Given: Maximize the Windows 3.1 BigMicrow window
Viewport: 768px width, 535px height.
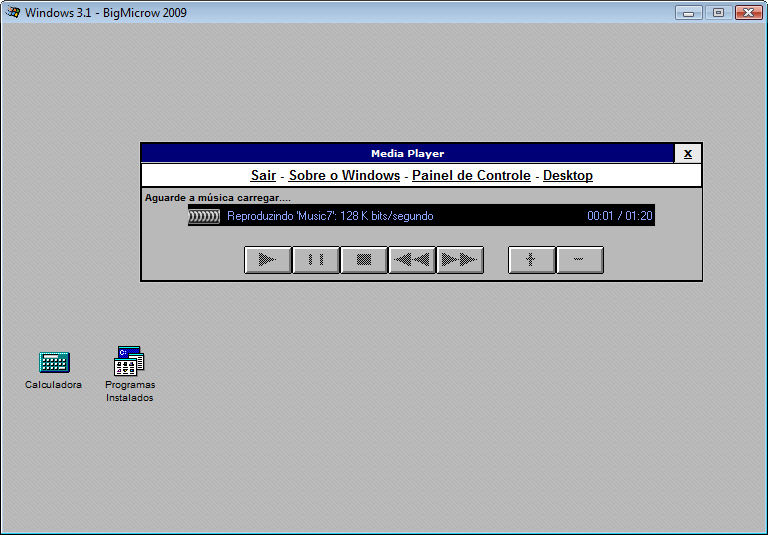Looking at the screenshot, I should (x=718, y=13).
